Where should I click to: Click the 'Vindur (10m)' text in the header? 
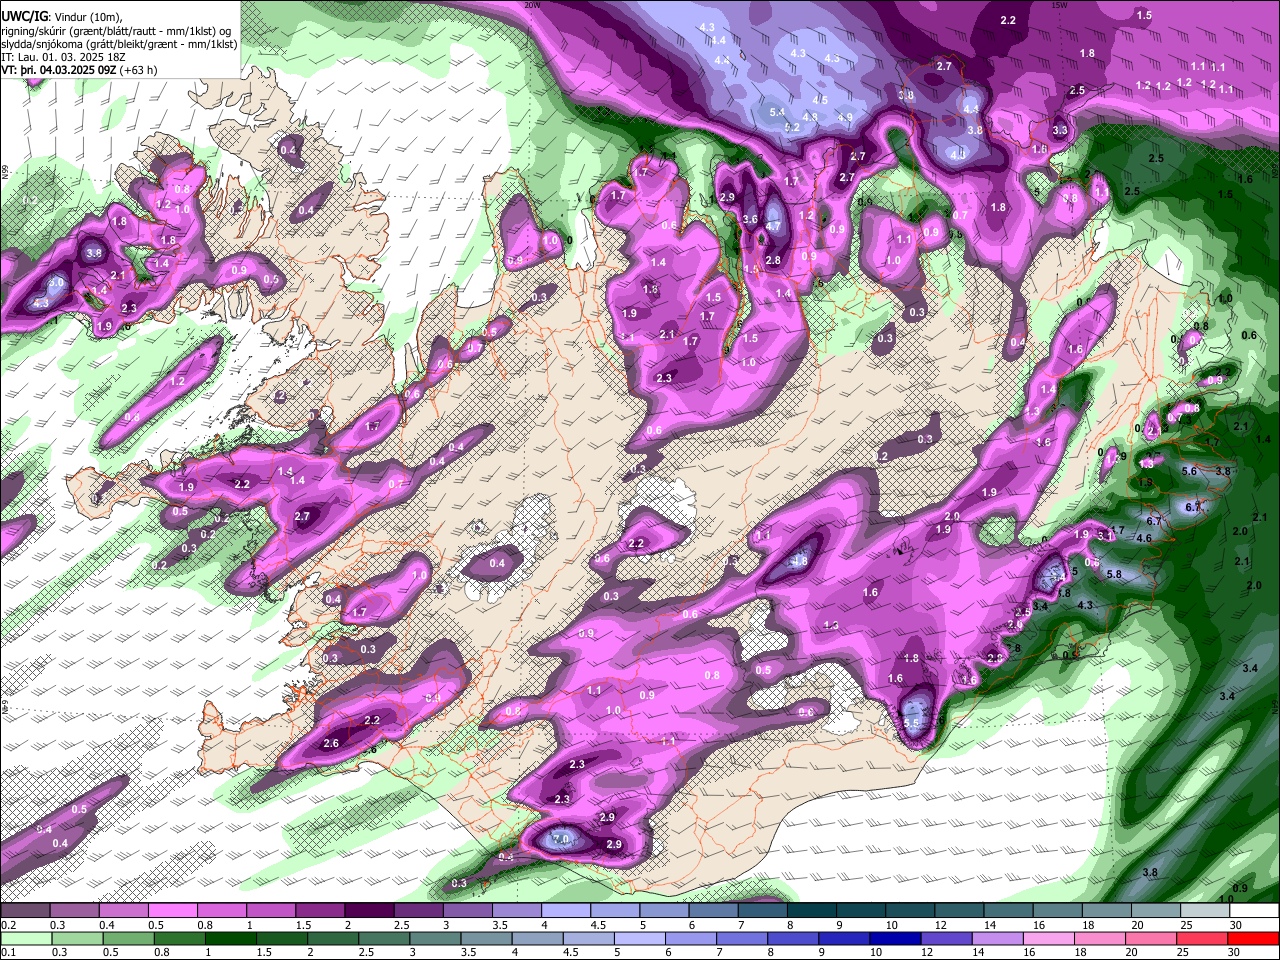tap(87, 16)
